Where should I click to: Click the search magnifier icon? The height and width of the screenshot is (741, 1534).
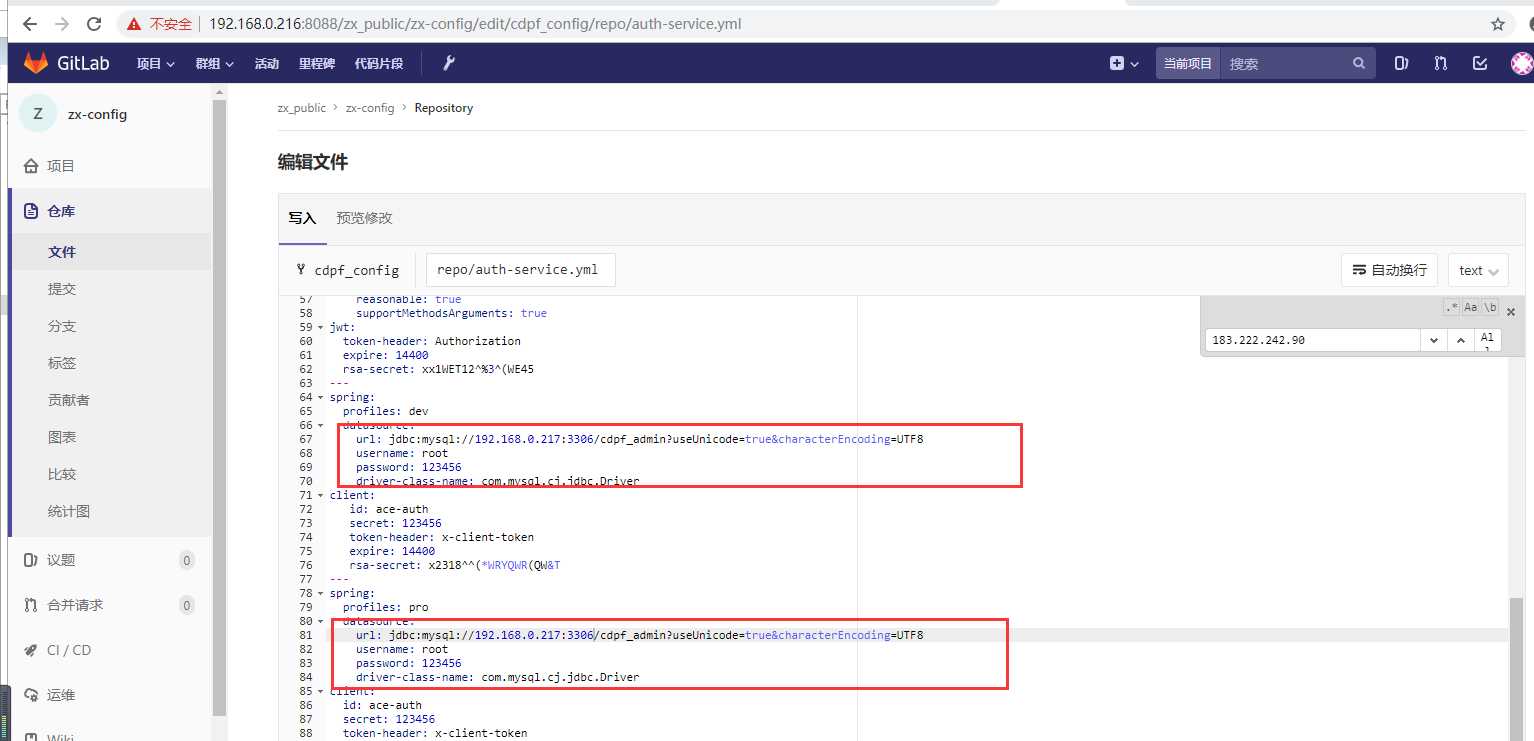click(1358, 63)
